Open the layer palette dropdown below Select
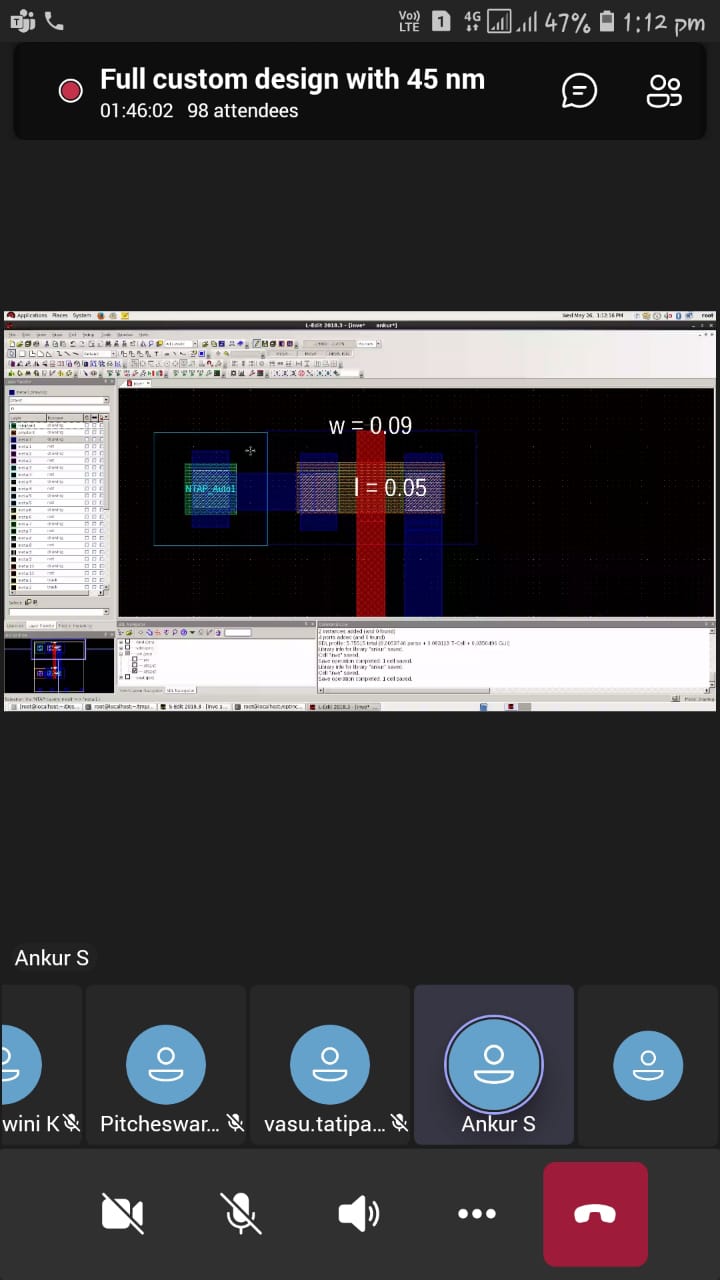The height and width of the screenshot is (1280, 720). [x=58, y=612]
